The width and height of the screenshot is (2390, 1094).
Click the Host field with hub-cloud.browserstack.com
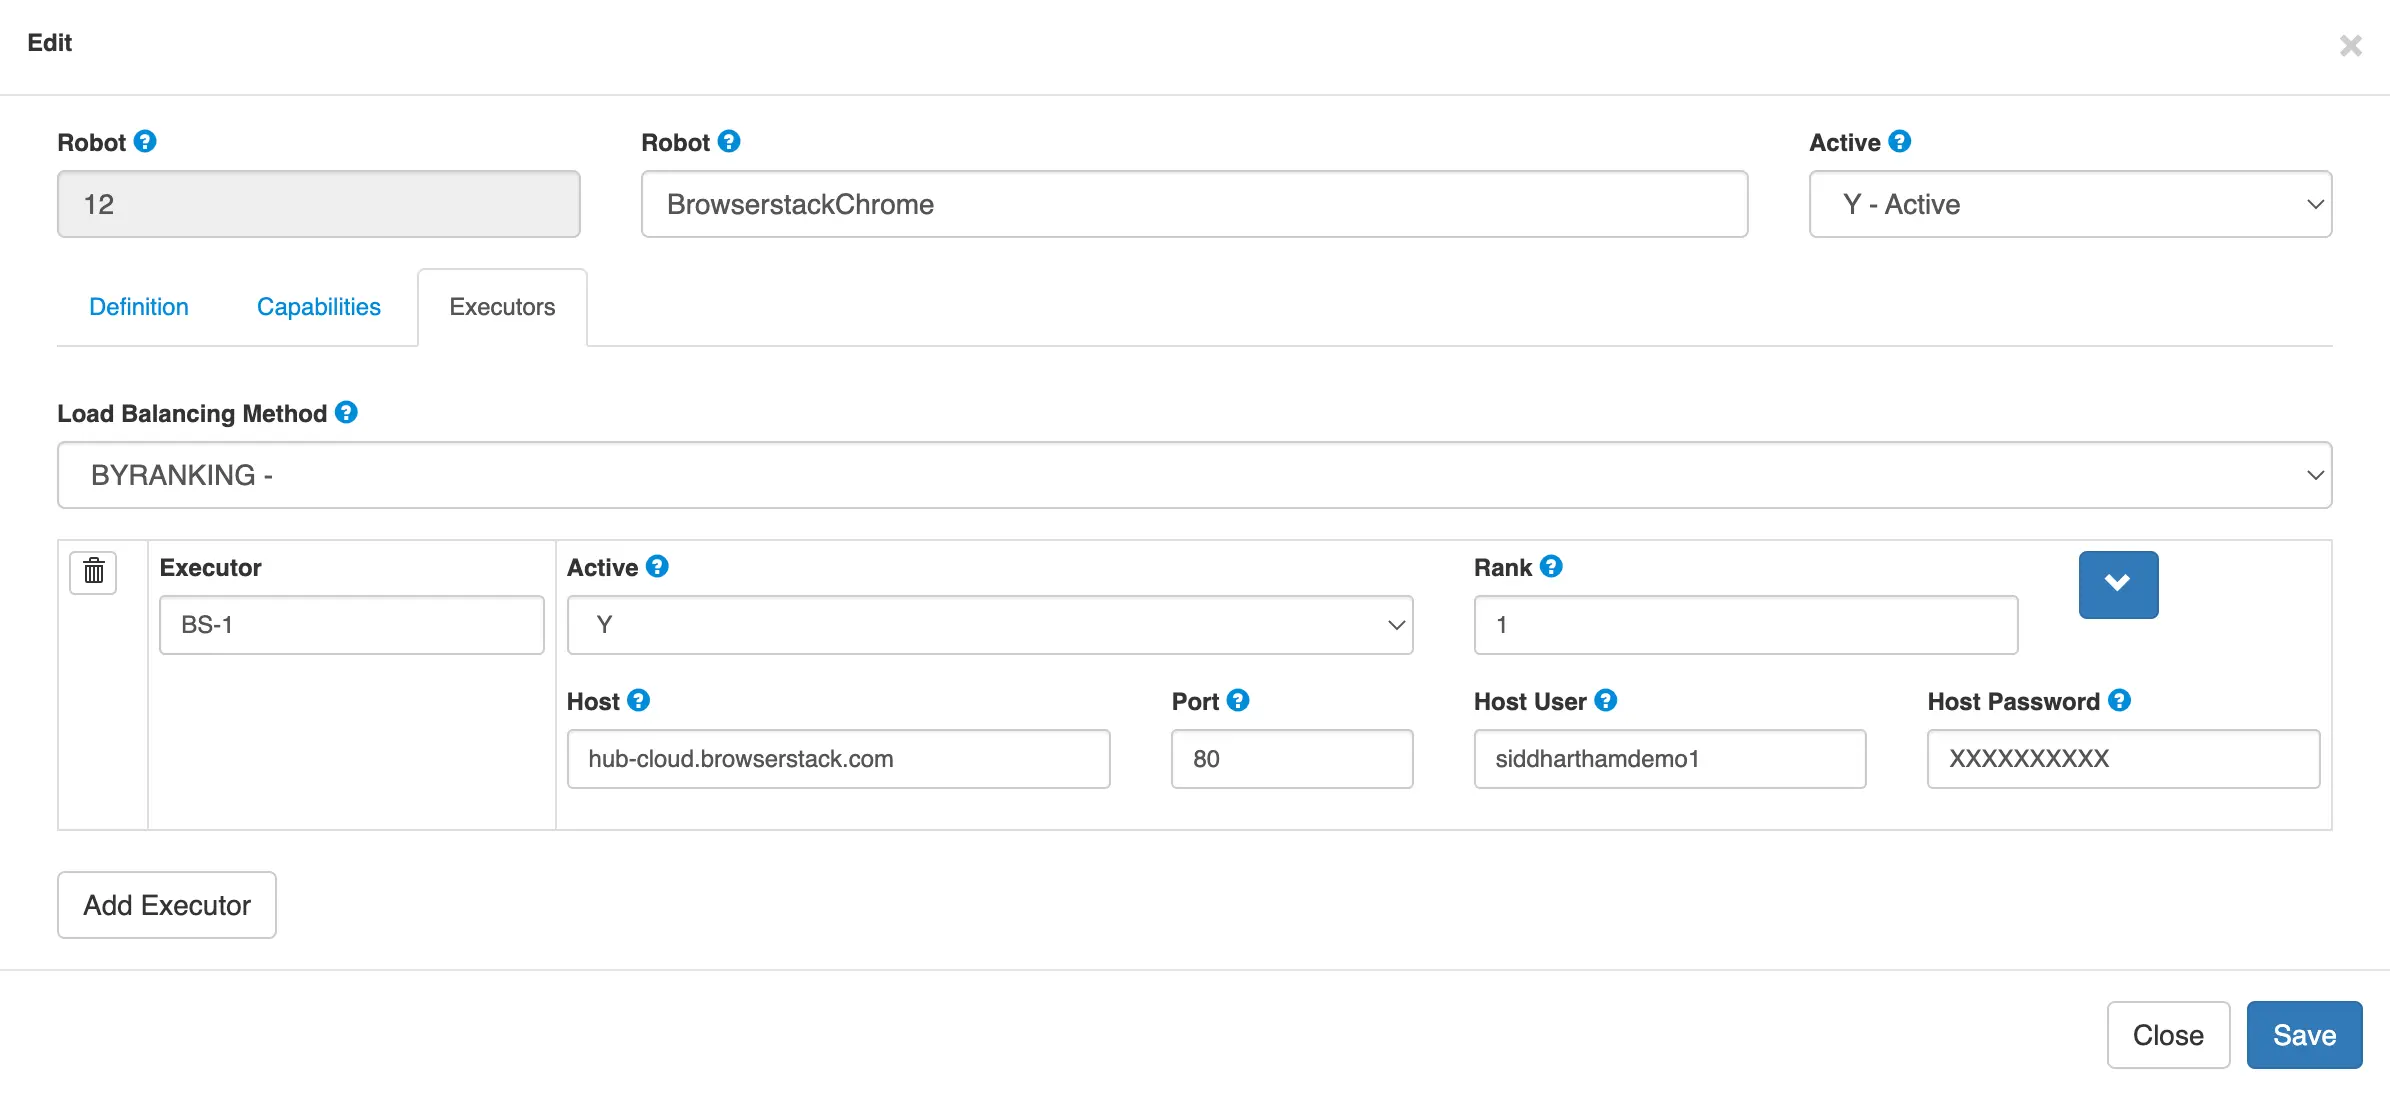pos(838,759)
